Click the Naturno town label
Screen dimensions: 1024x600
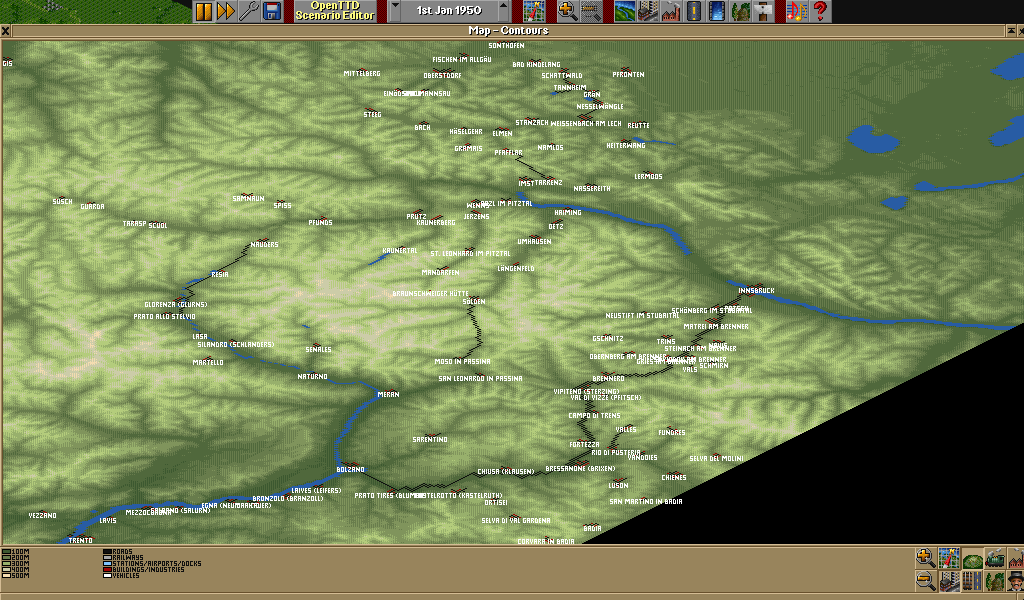point(312,377)
